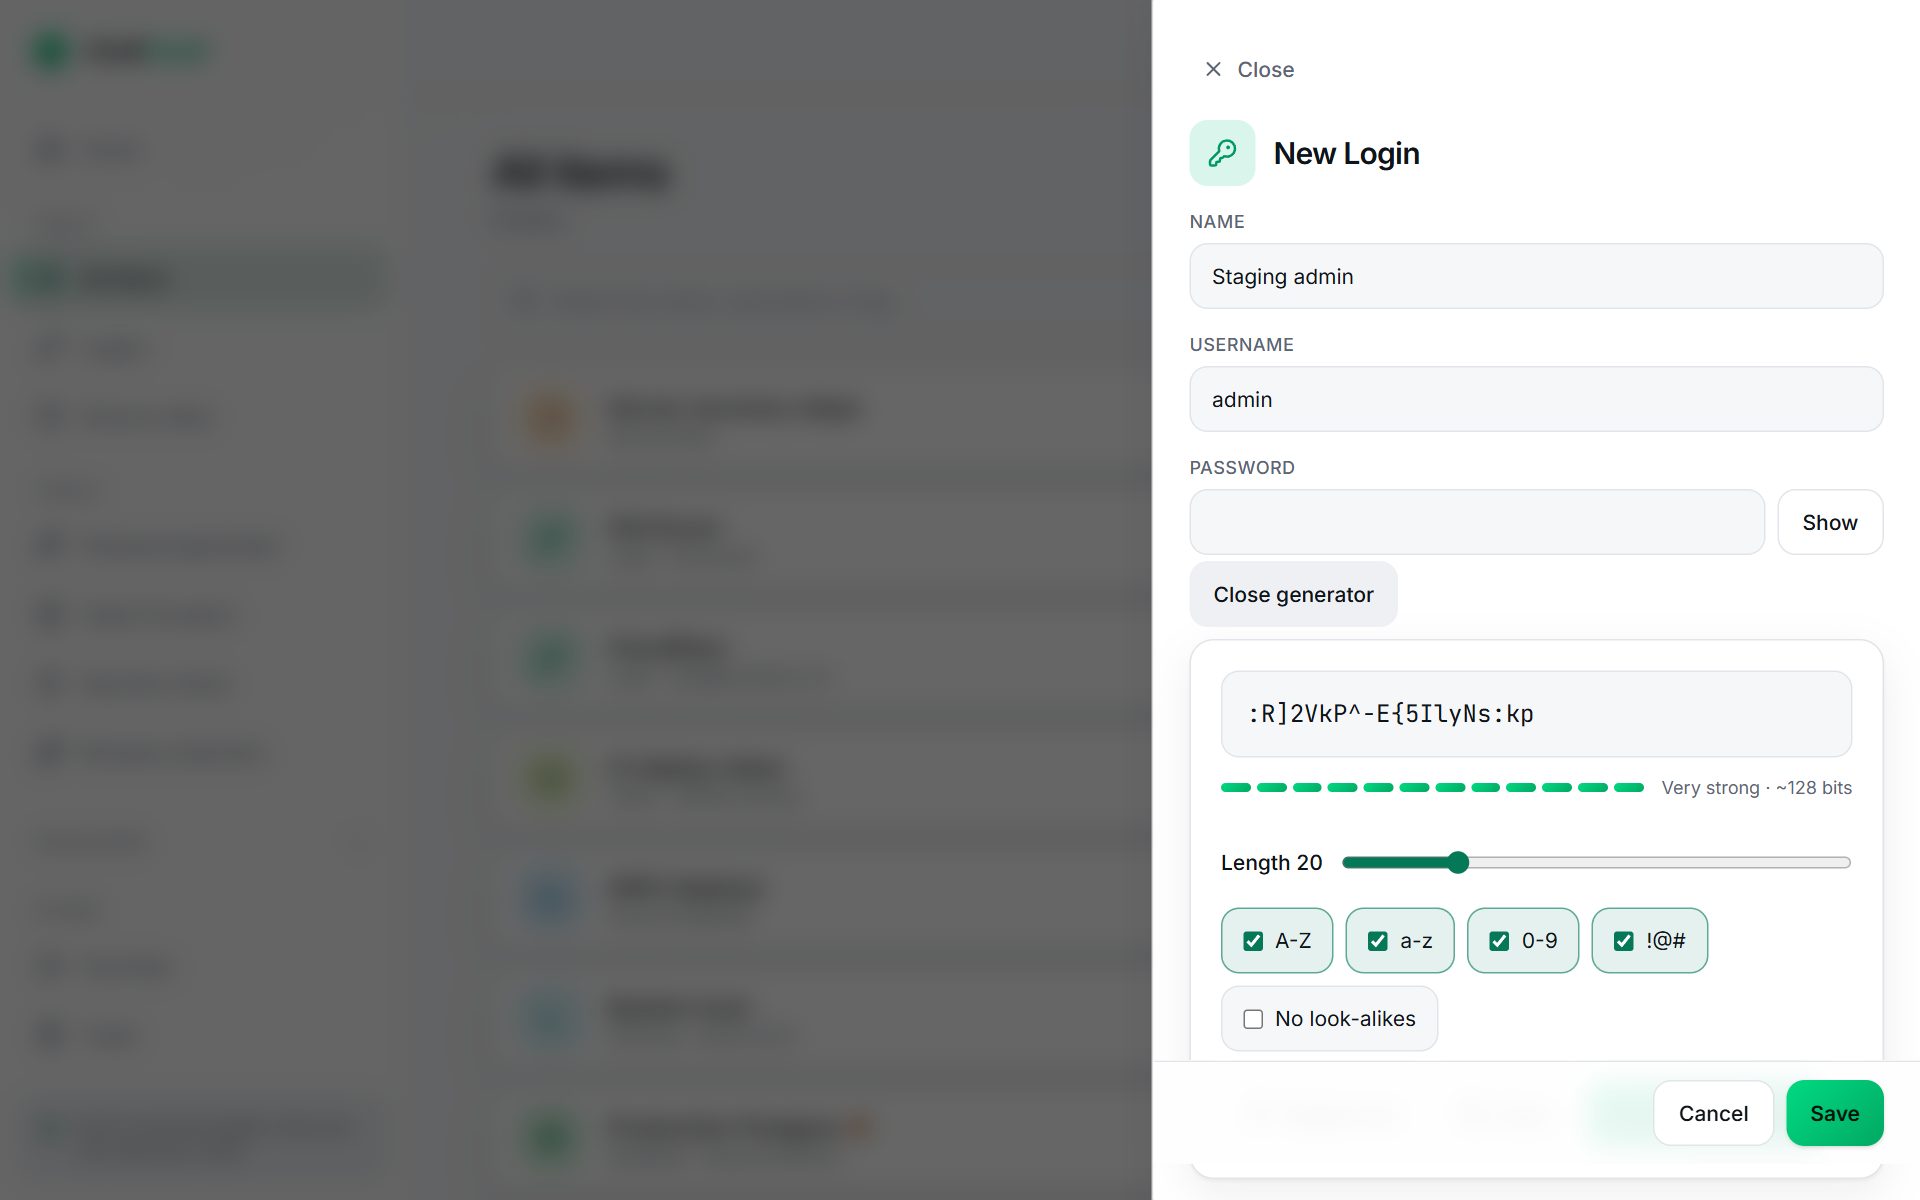Focus the empty Password field
This screenshot has width=1920, height=1200.
click(1477, 522)
